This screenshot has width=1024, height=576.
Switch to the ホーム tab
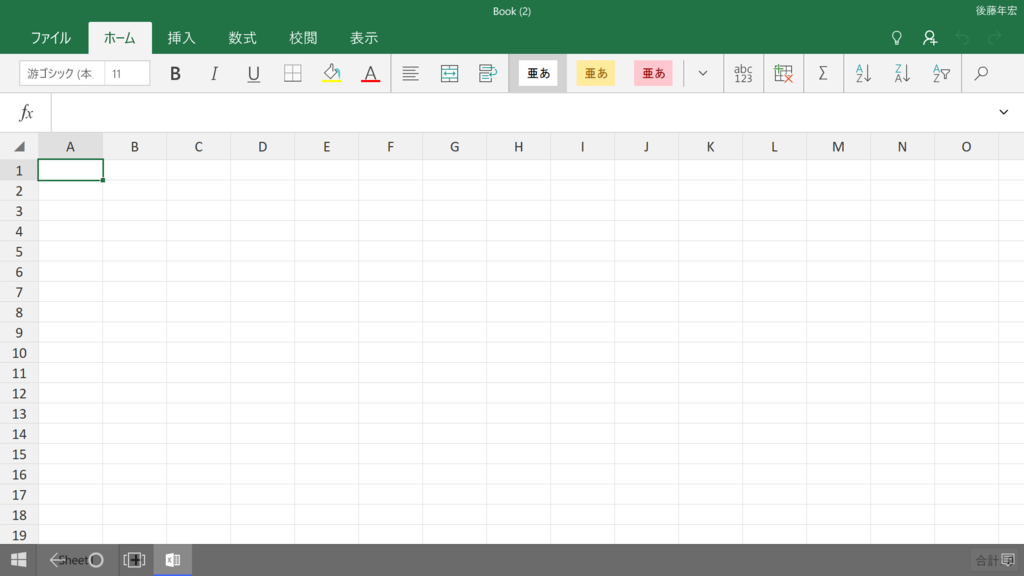pos(120,38)
